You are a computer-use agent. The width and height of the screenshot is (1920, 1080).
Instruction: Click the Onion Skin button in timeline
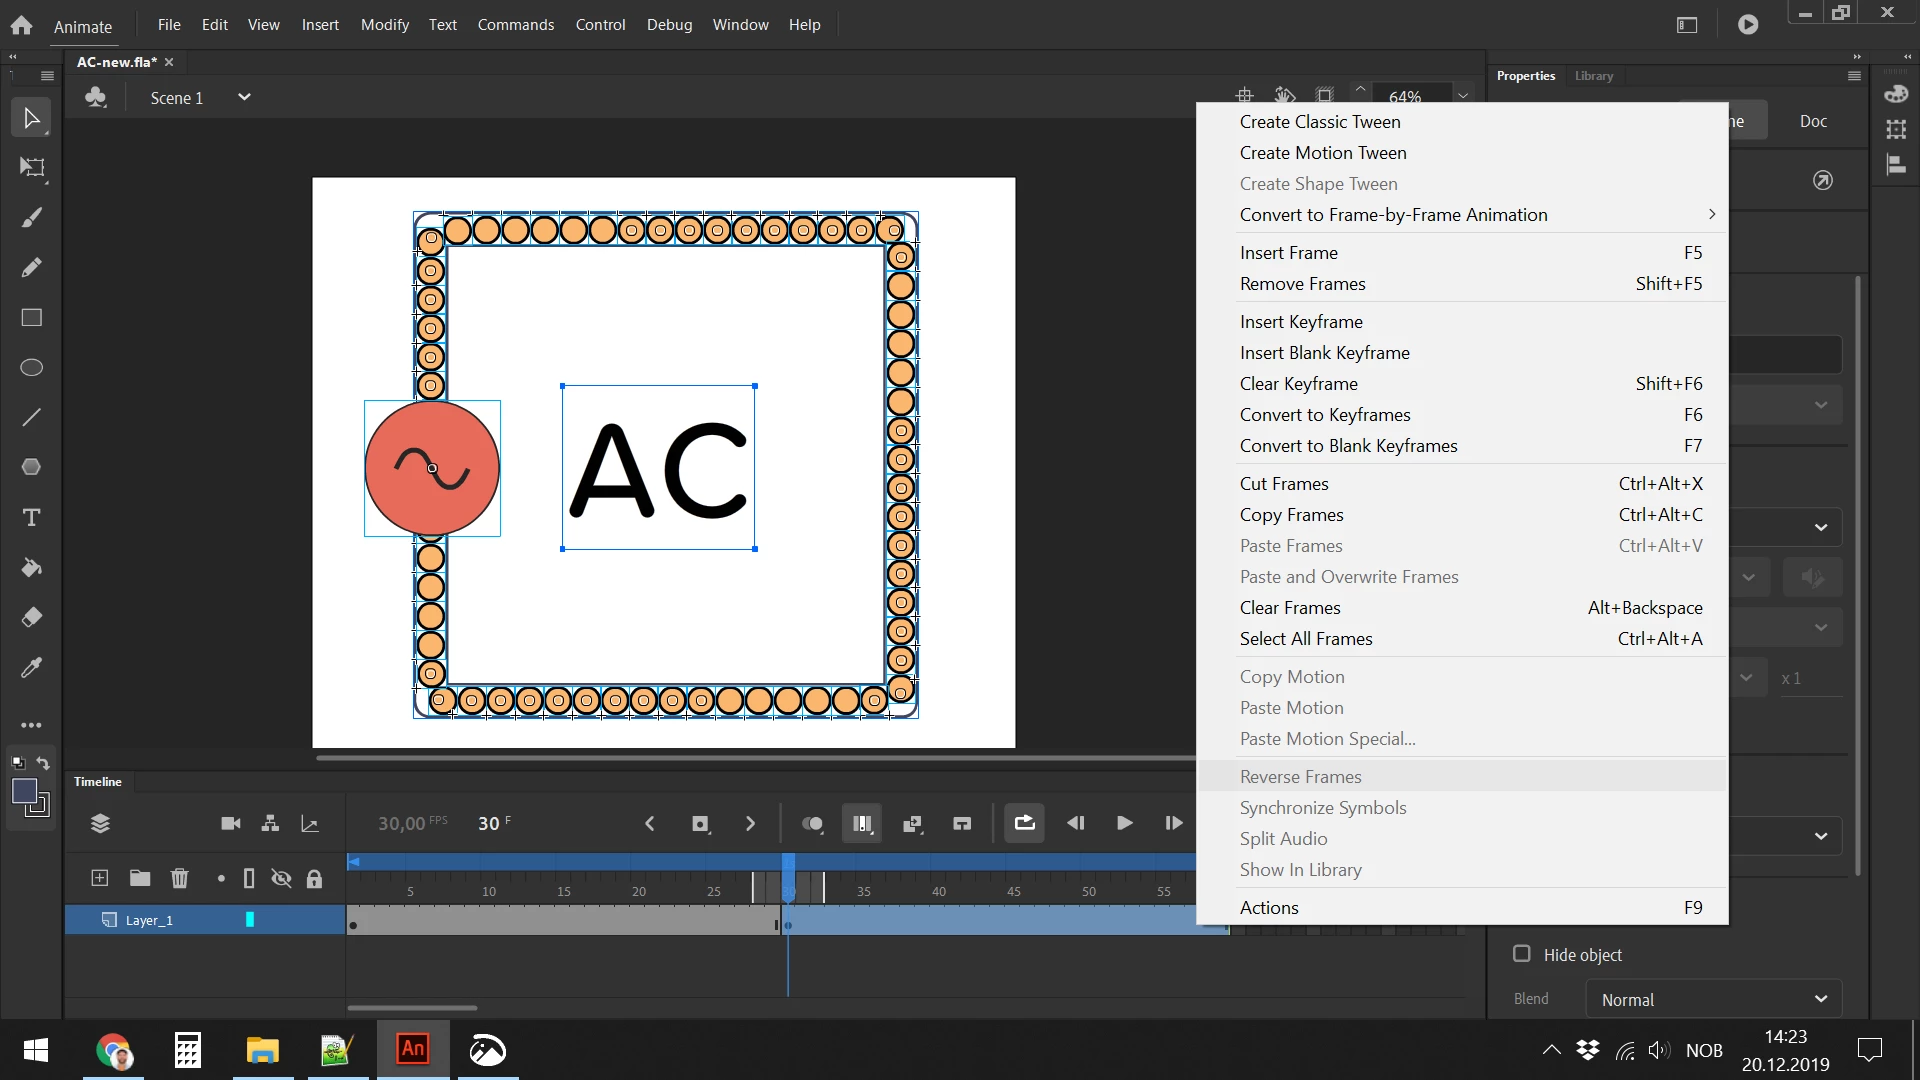tap(812, 824)
